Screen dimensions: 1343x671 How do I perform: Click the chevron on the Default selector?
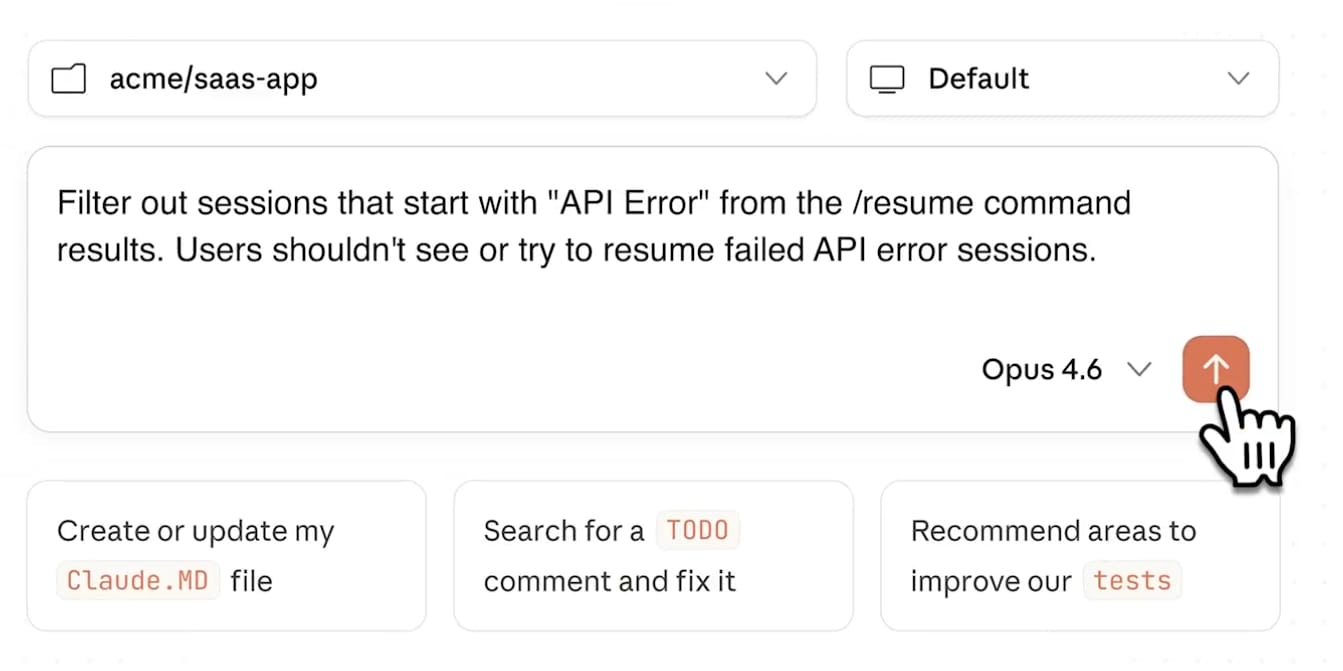click(x=1238, y=79)
